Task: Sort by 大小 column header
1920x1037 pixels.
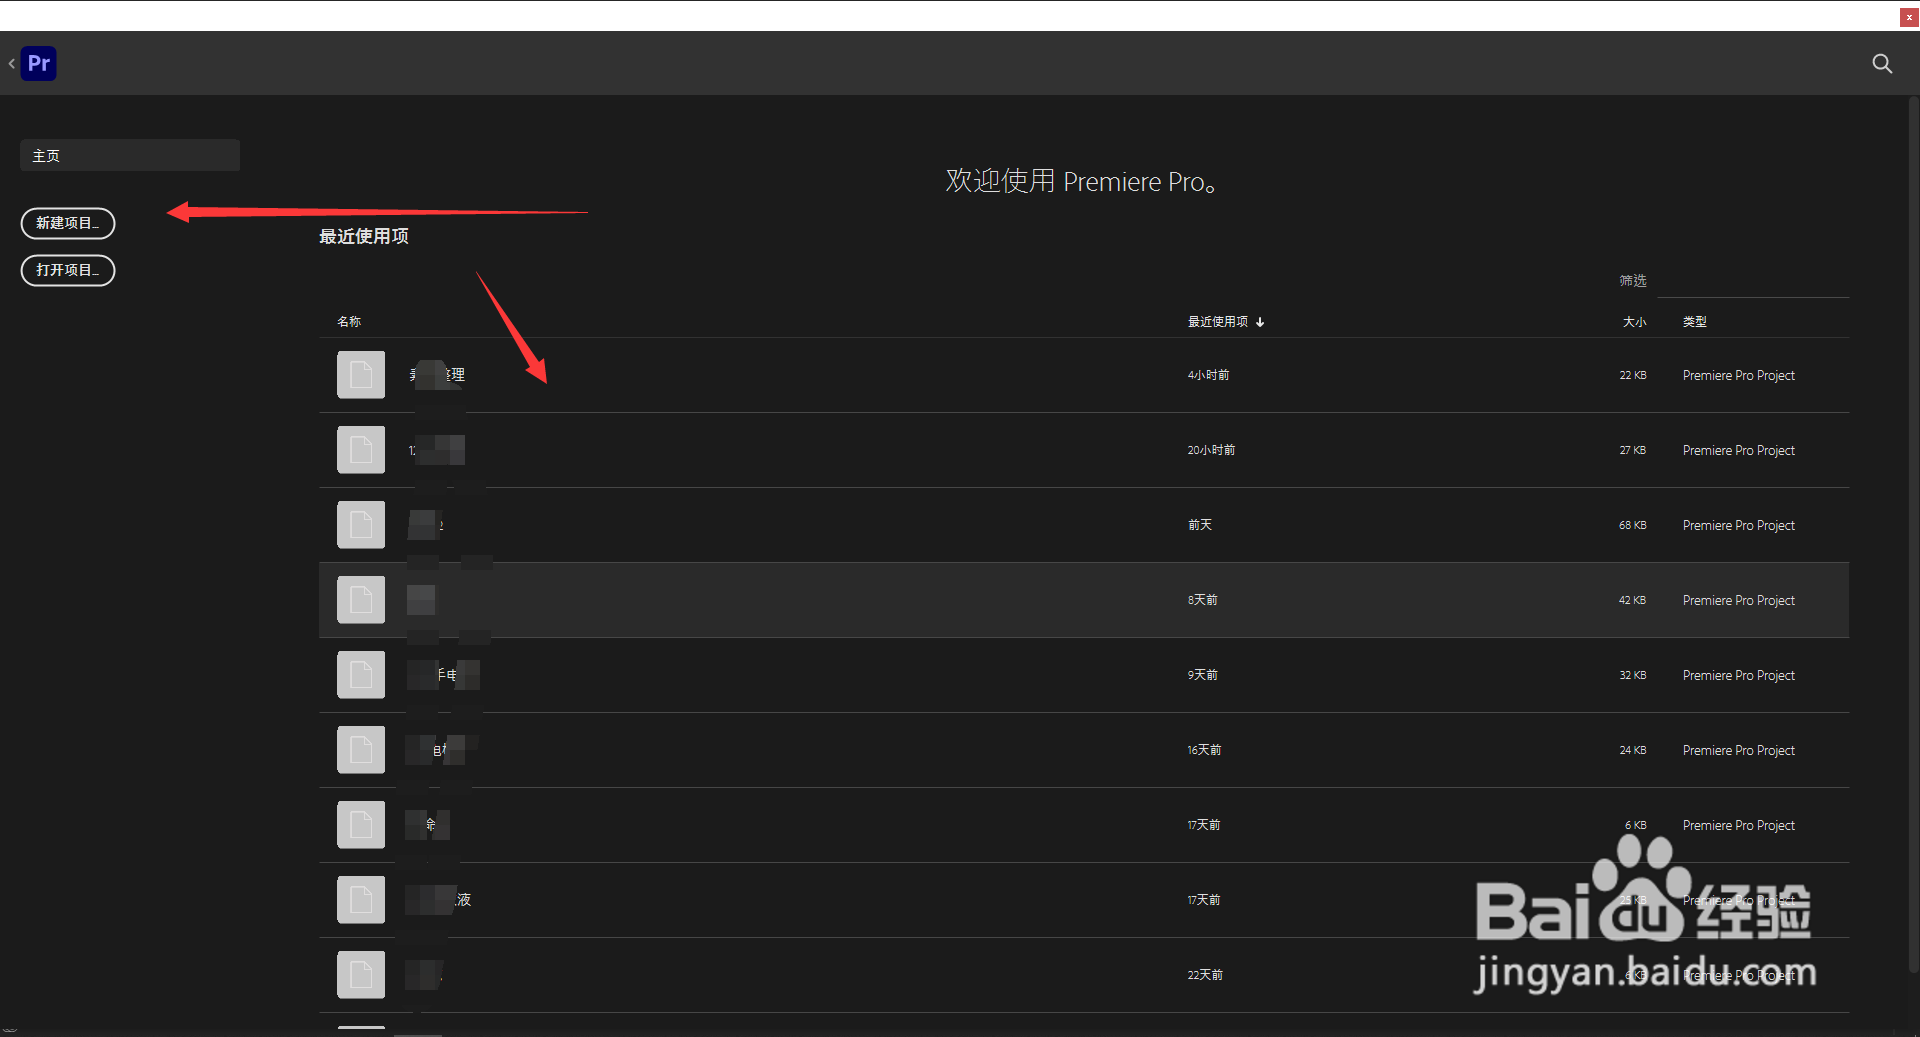Action: (1634, 322)
